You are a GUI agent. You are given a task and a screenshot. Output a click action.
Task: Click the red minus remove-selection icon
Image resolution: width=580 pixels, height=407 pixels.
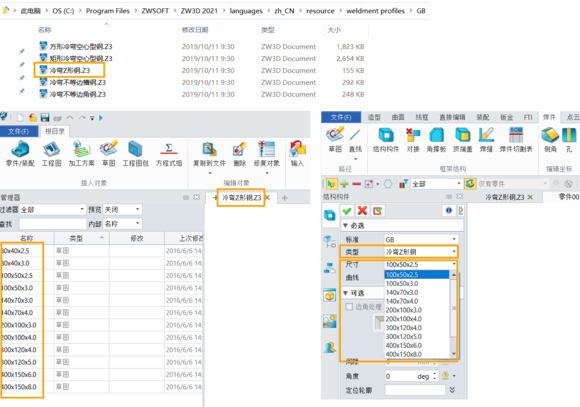tap(357, 184)
